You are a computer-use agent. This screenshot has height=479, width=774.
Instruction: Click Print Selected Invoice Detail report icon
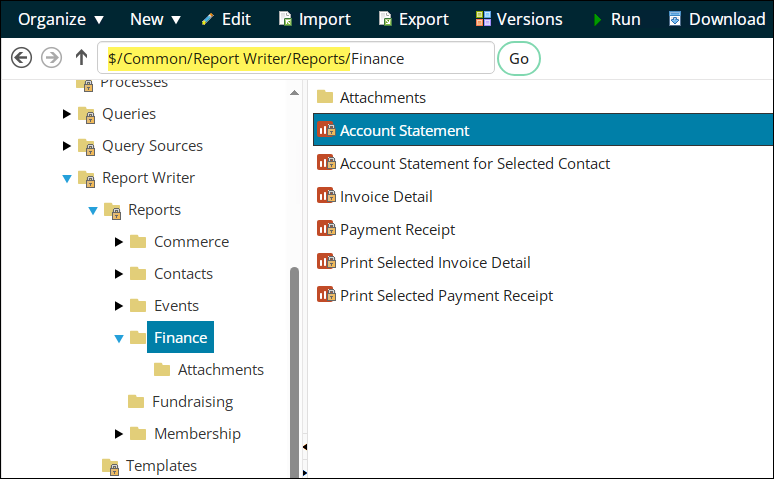click(326, 261)
